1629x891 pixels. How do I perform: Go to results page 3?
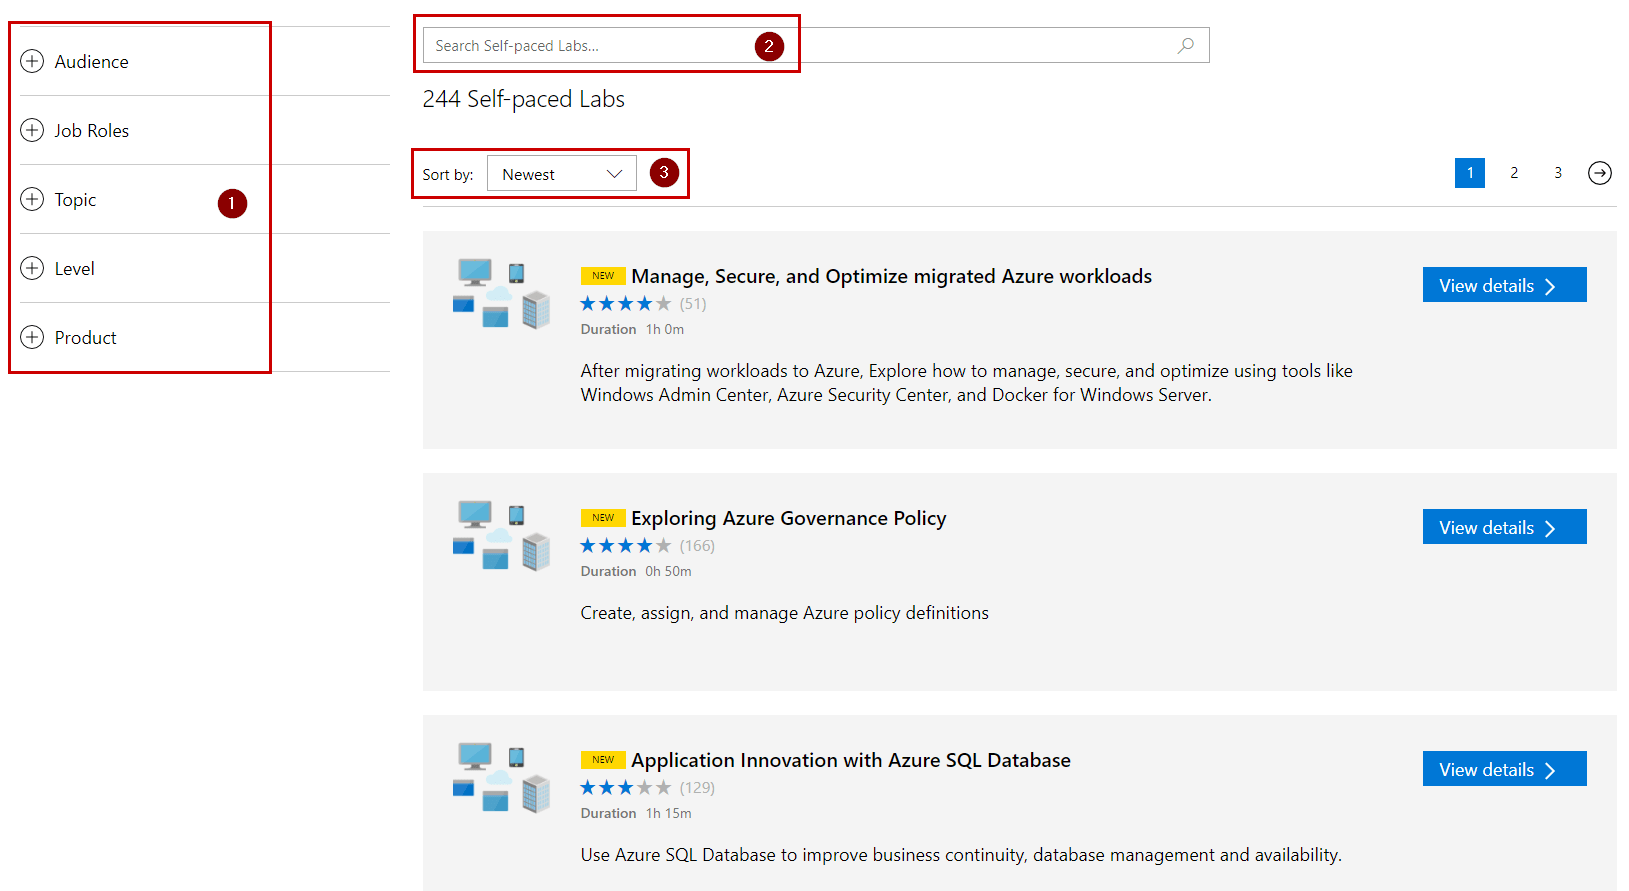pyautogui.click(x=1558, y=173)
